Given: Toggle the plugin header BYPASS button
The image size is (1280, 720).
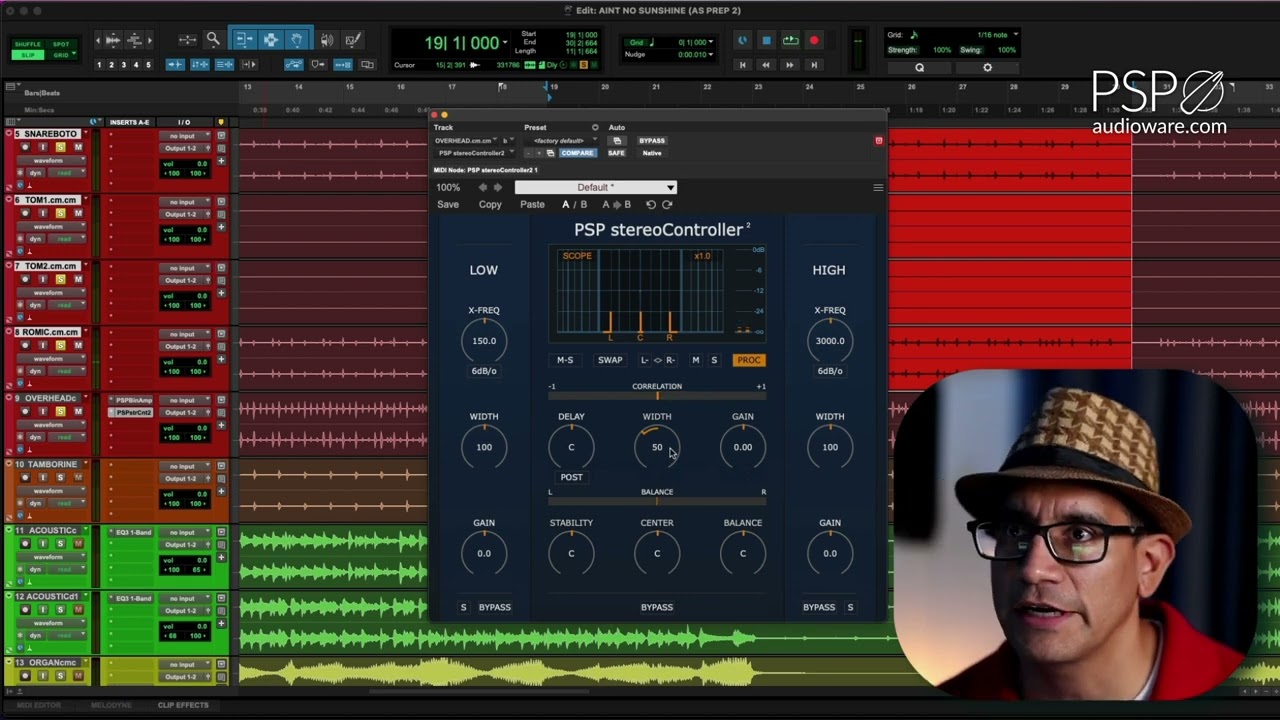Looking at the screenshot, I should [x=652, y=141].
